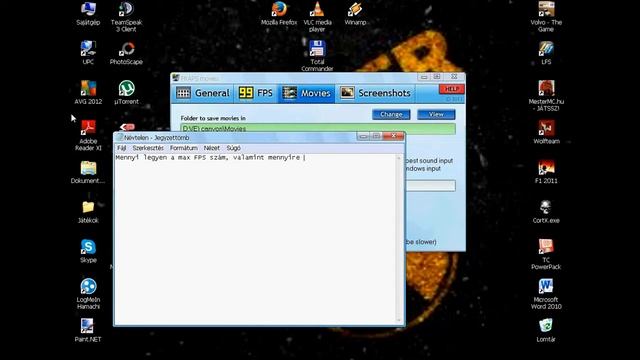Launch CortK.exe desktop icon
This screenshot has height=360, width=640.
click(546, 212)
